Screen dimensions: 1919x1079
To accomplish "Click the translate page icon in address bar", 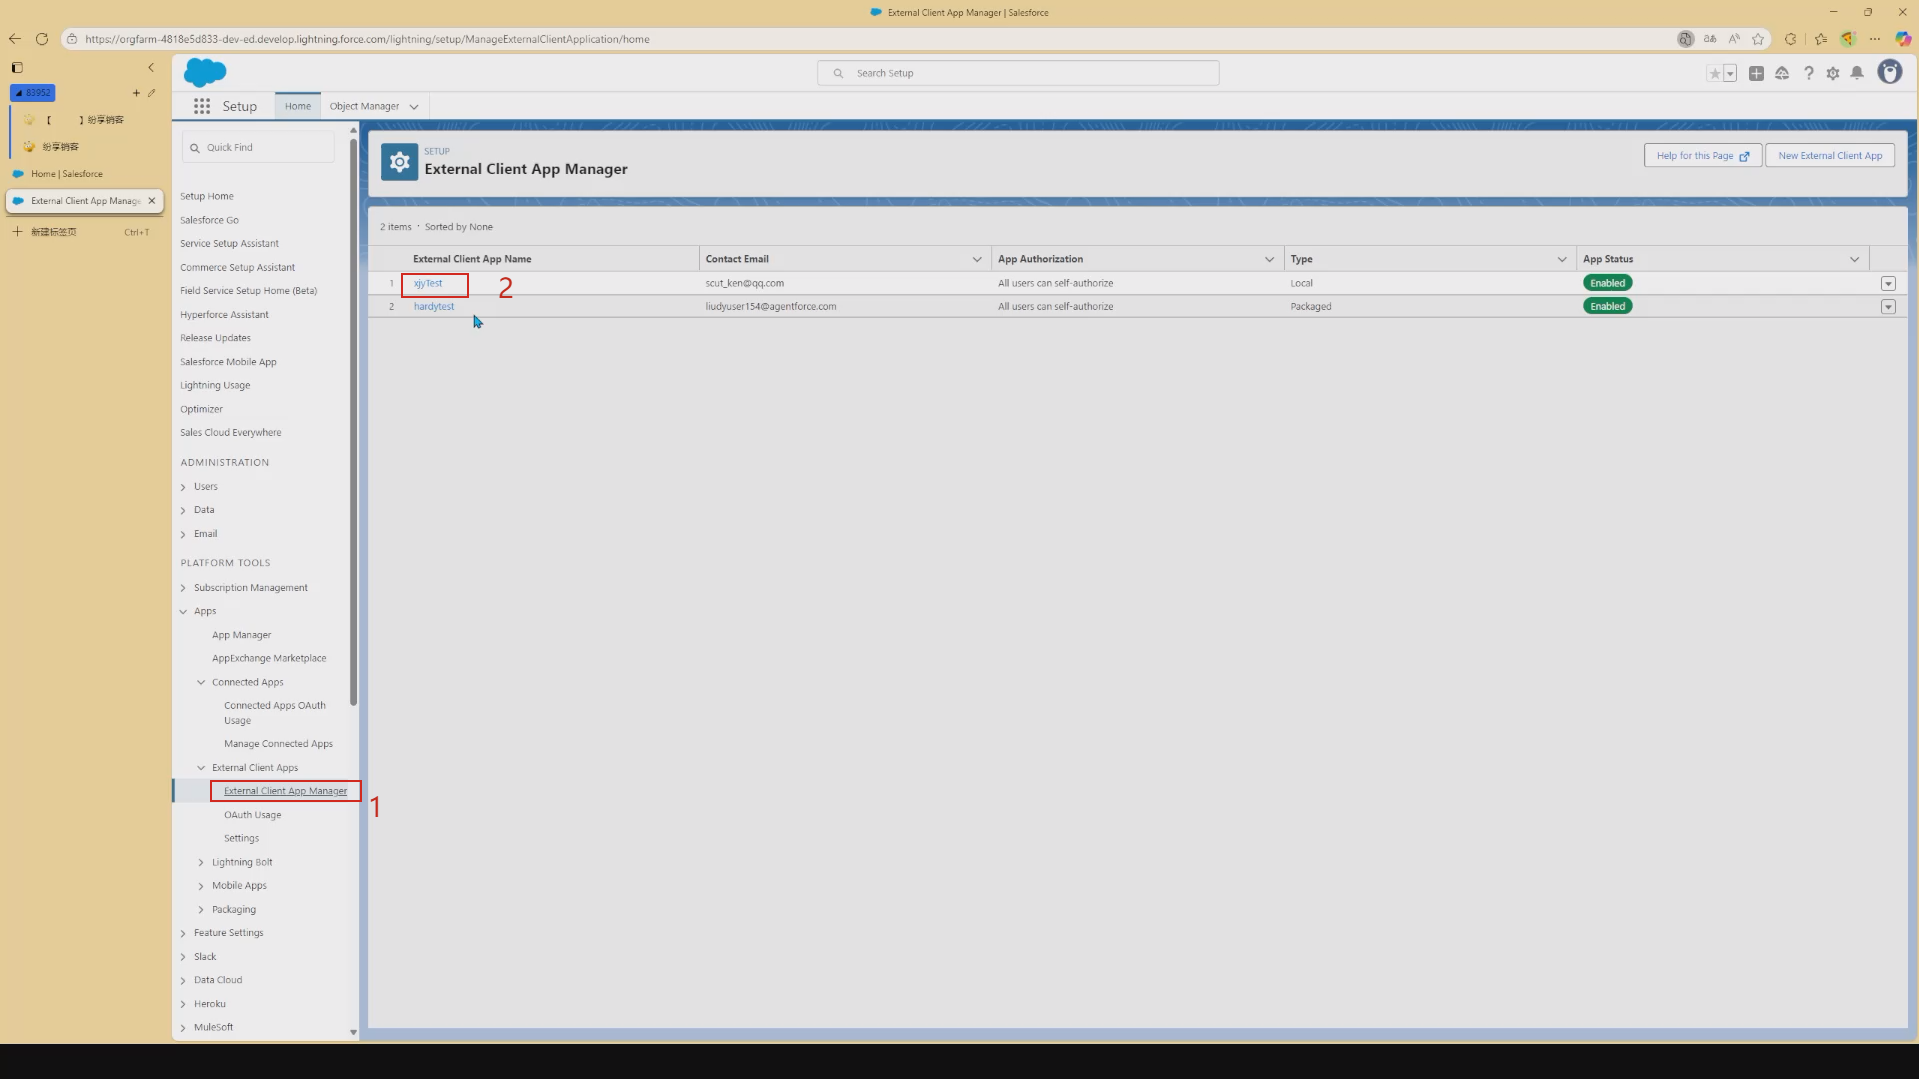I will (1710, 39).
